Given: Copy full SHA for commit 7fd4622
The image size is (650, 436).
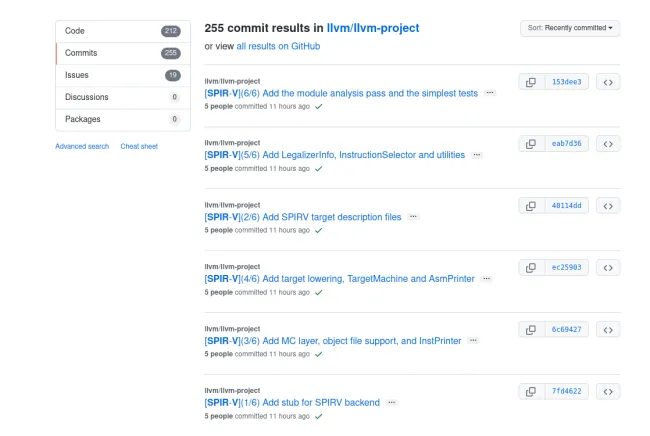Looking at the screenshot, I should (x=531, y=391).
